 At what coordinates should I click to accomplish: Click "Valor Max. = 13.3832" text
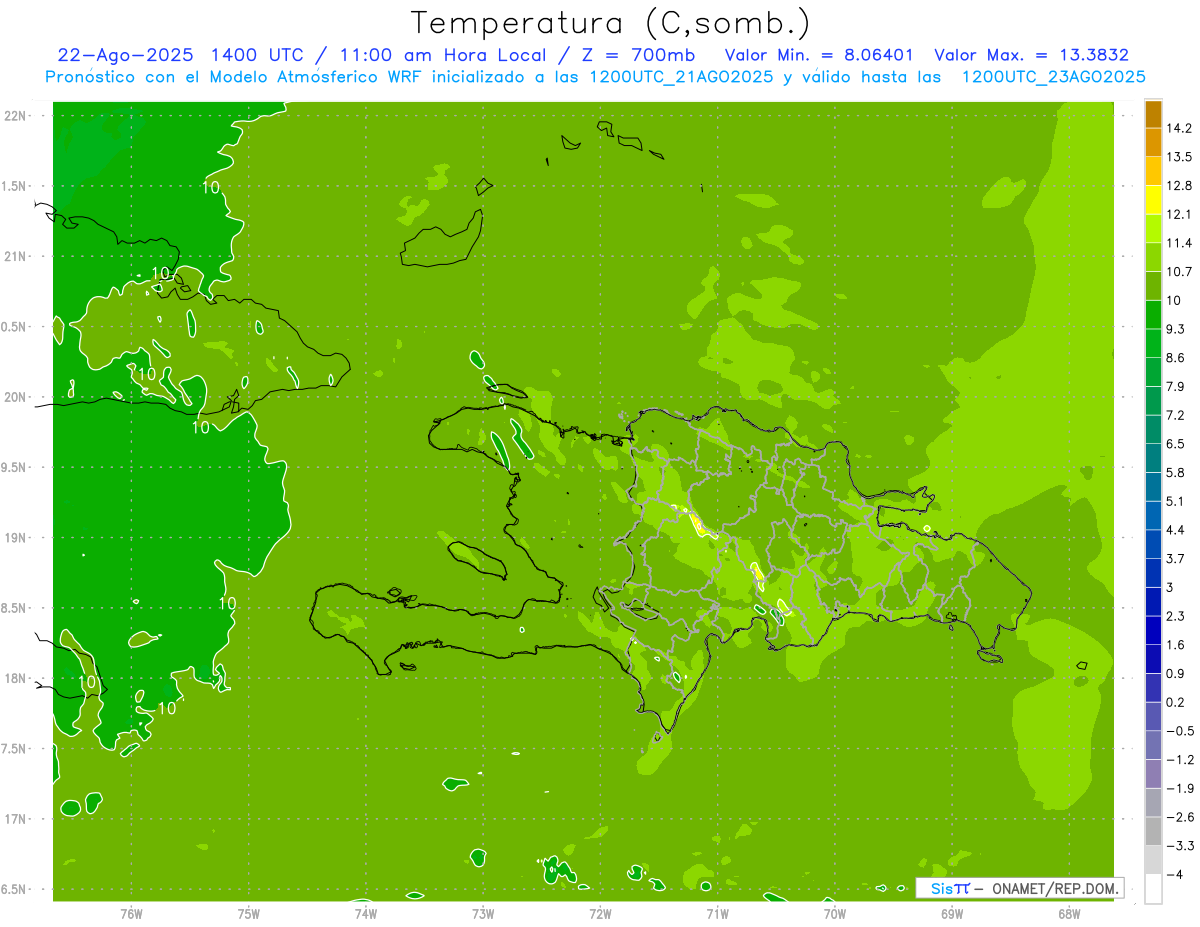(1031, 55)
